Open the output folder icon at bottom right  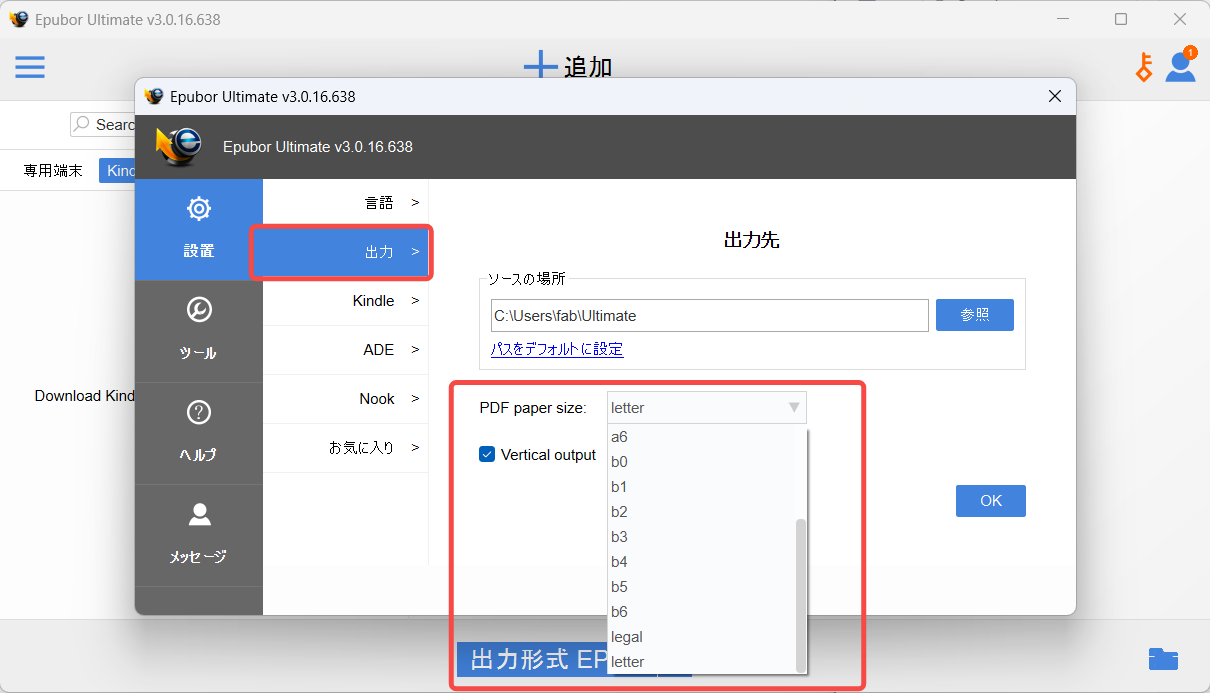1163,659
